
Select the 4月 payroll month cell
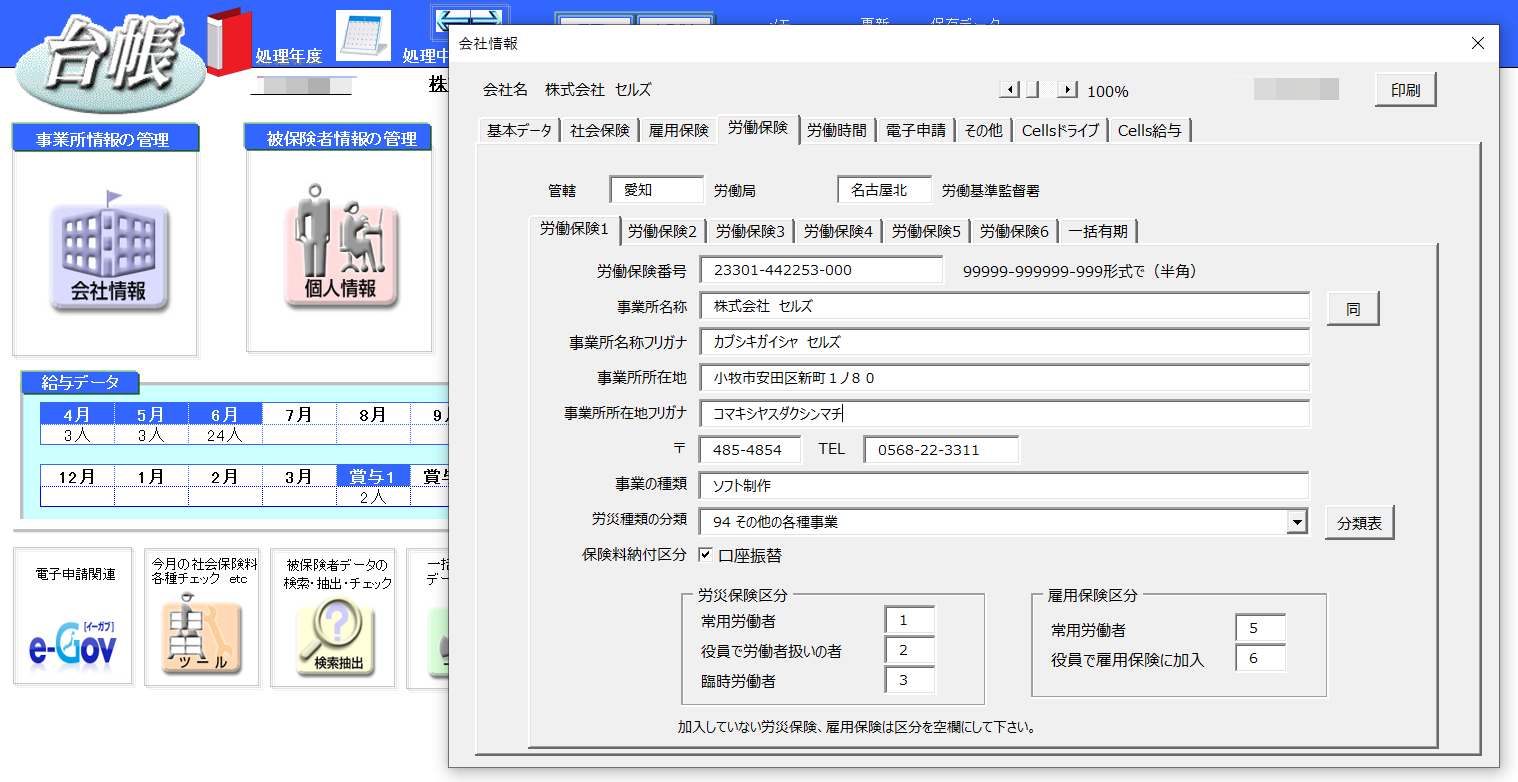[77, 414]
